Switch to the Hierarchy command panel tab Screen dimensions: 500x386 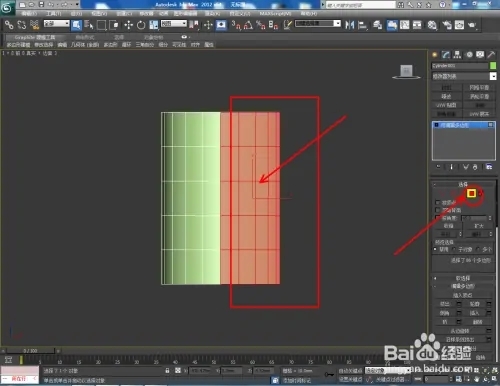click(457, 55)
